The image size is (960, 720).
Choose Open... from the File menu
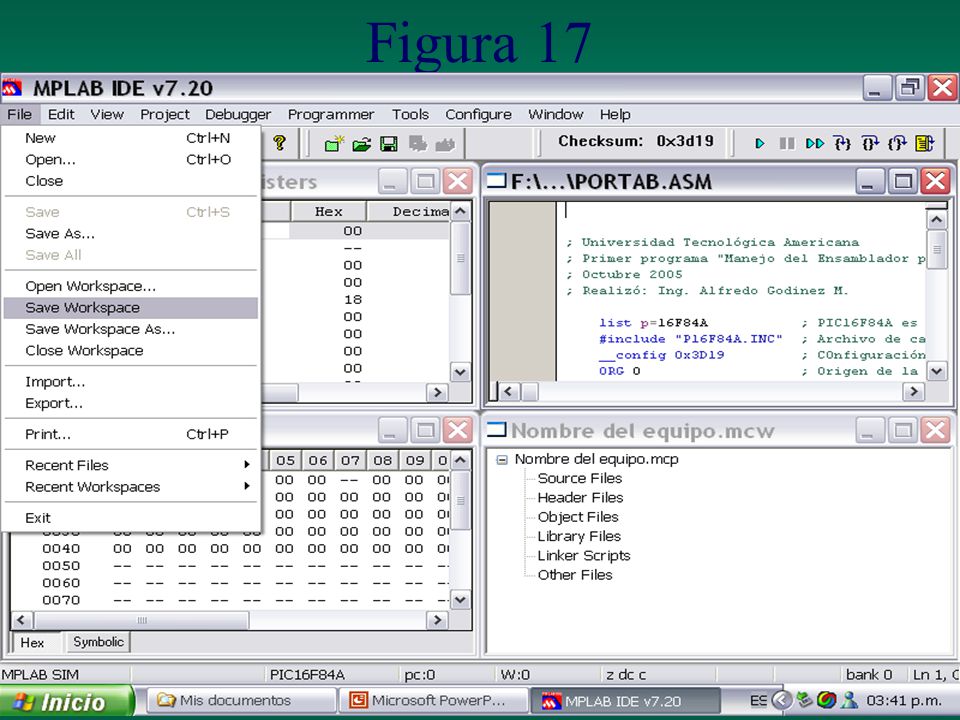tap(130, 159)
